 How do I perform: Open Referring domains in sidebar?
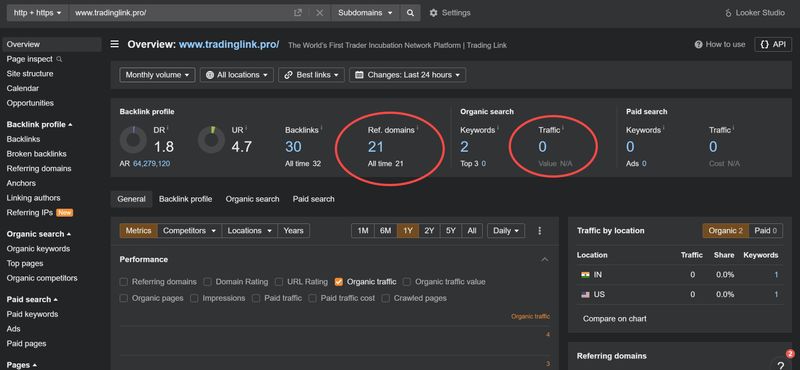tap(39, 168)
